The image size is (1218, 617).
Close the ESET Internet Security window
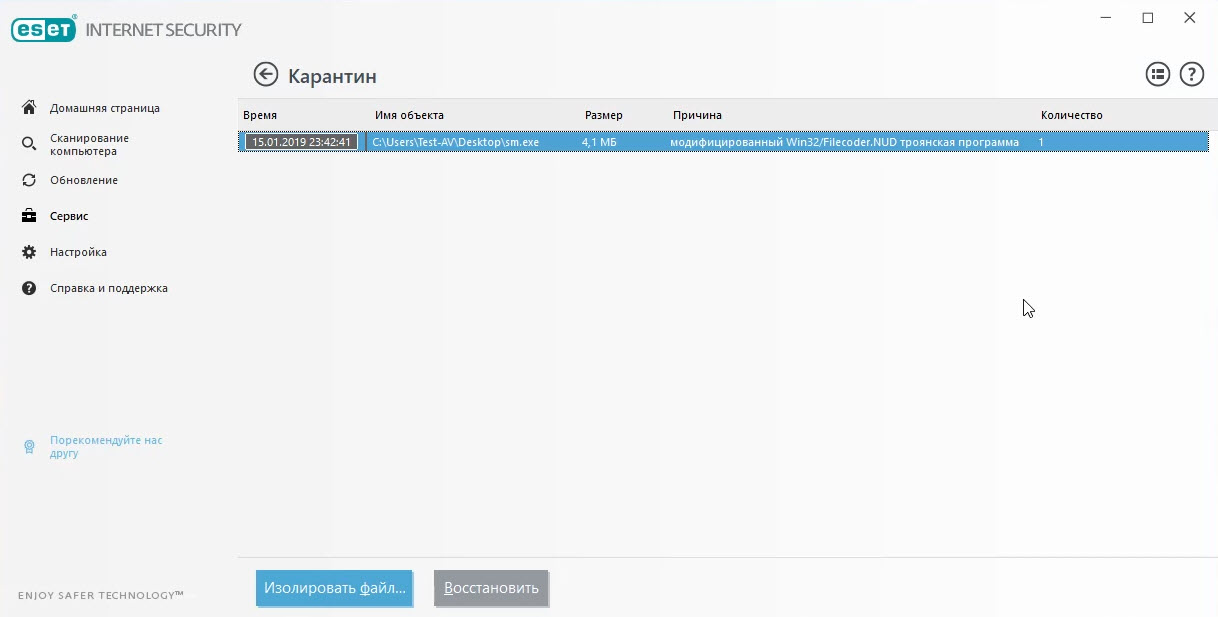click(x=1190, y=18)
